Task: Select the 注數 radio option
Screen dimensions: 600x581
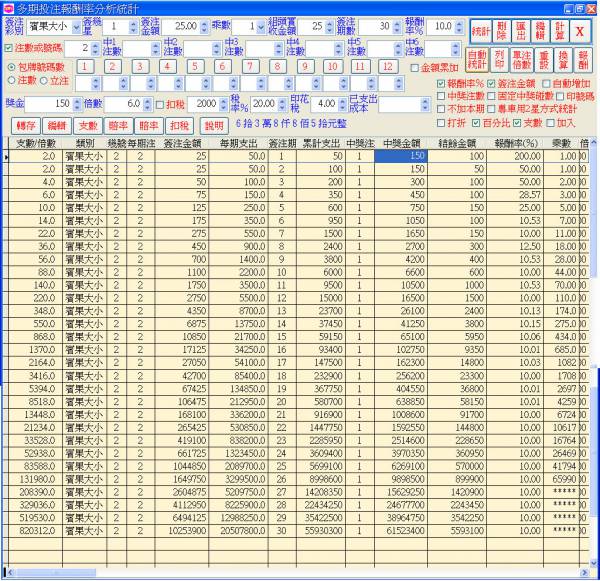Action: click(x=11, y=80)
